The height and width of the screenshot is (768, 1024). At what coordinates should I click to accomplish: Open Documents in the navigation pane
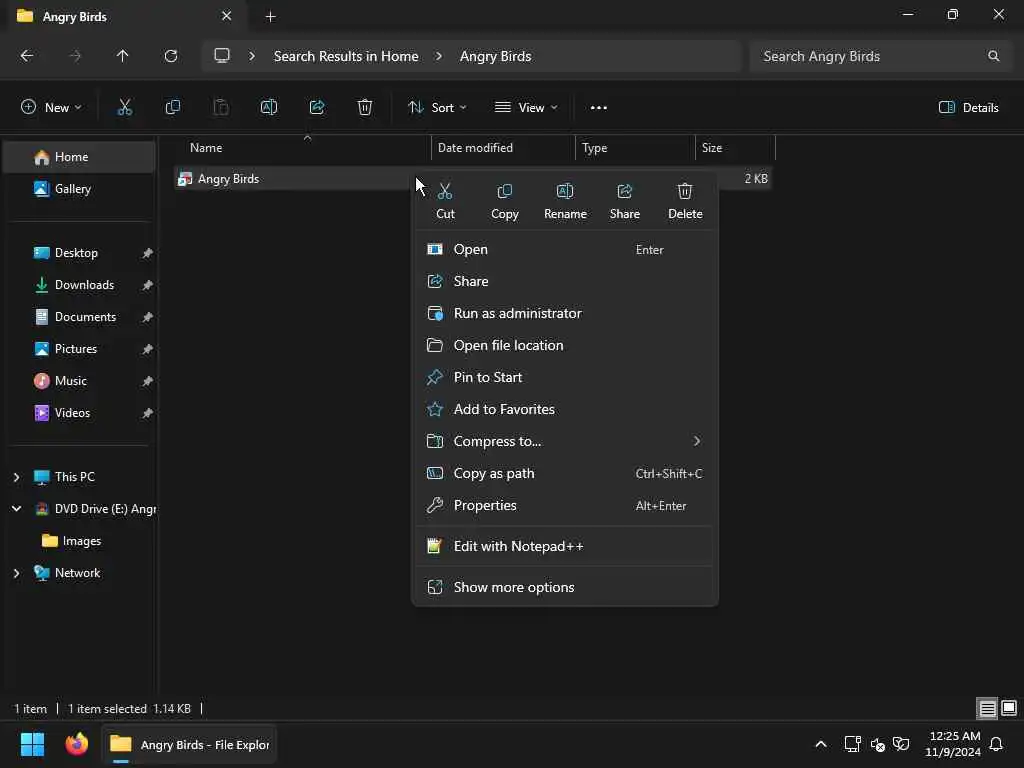tap(80, 317)
